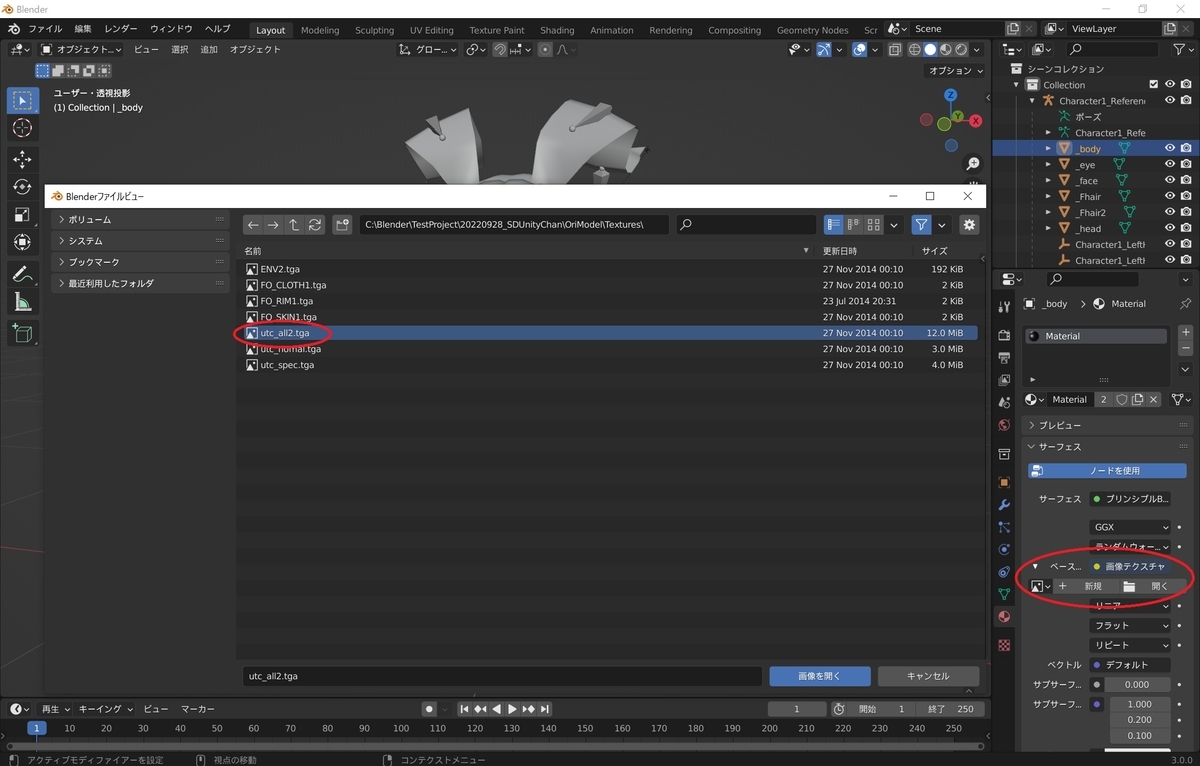Uncheck Collection exclude checkbox in outliner
The image size is (1200, 766).
(1154, 84)
